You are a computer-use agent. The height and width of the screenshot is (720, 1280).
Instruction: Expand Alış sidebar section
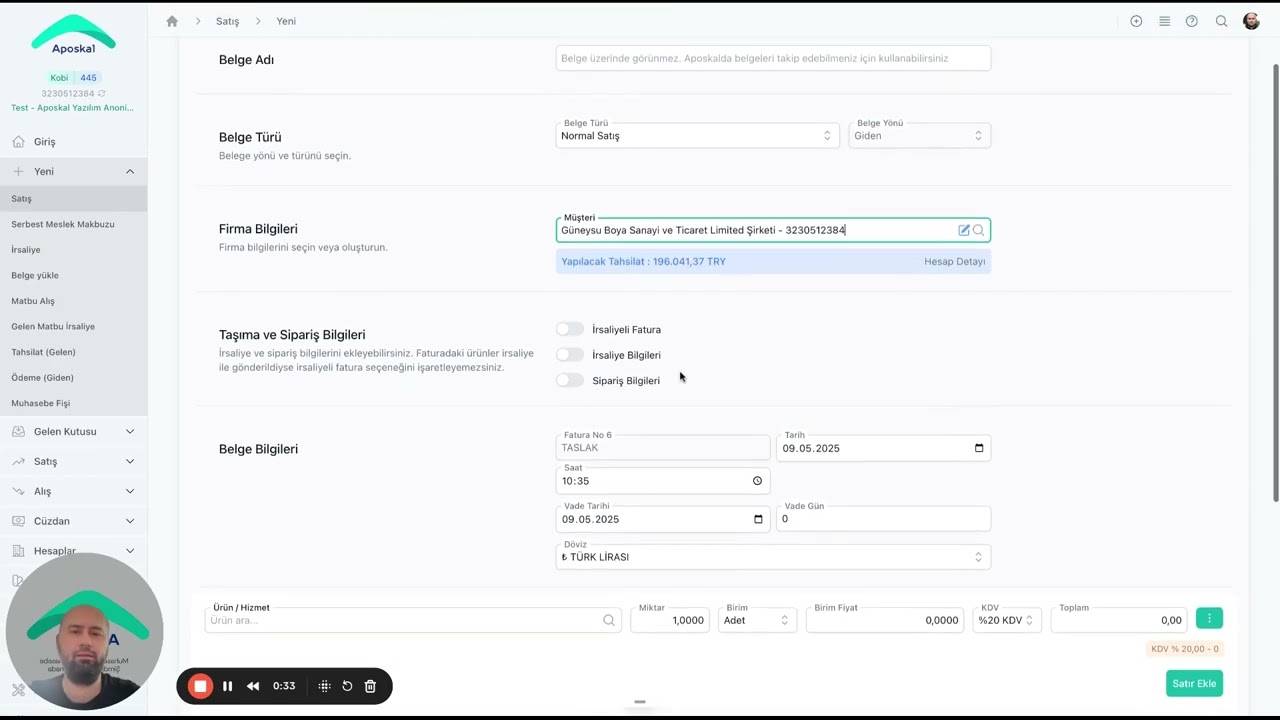(130, 491)
